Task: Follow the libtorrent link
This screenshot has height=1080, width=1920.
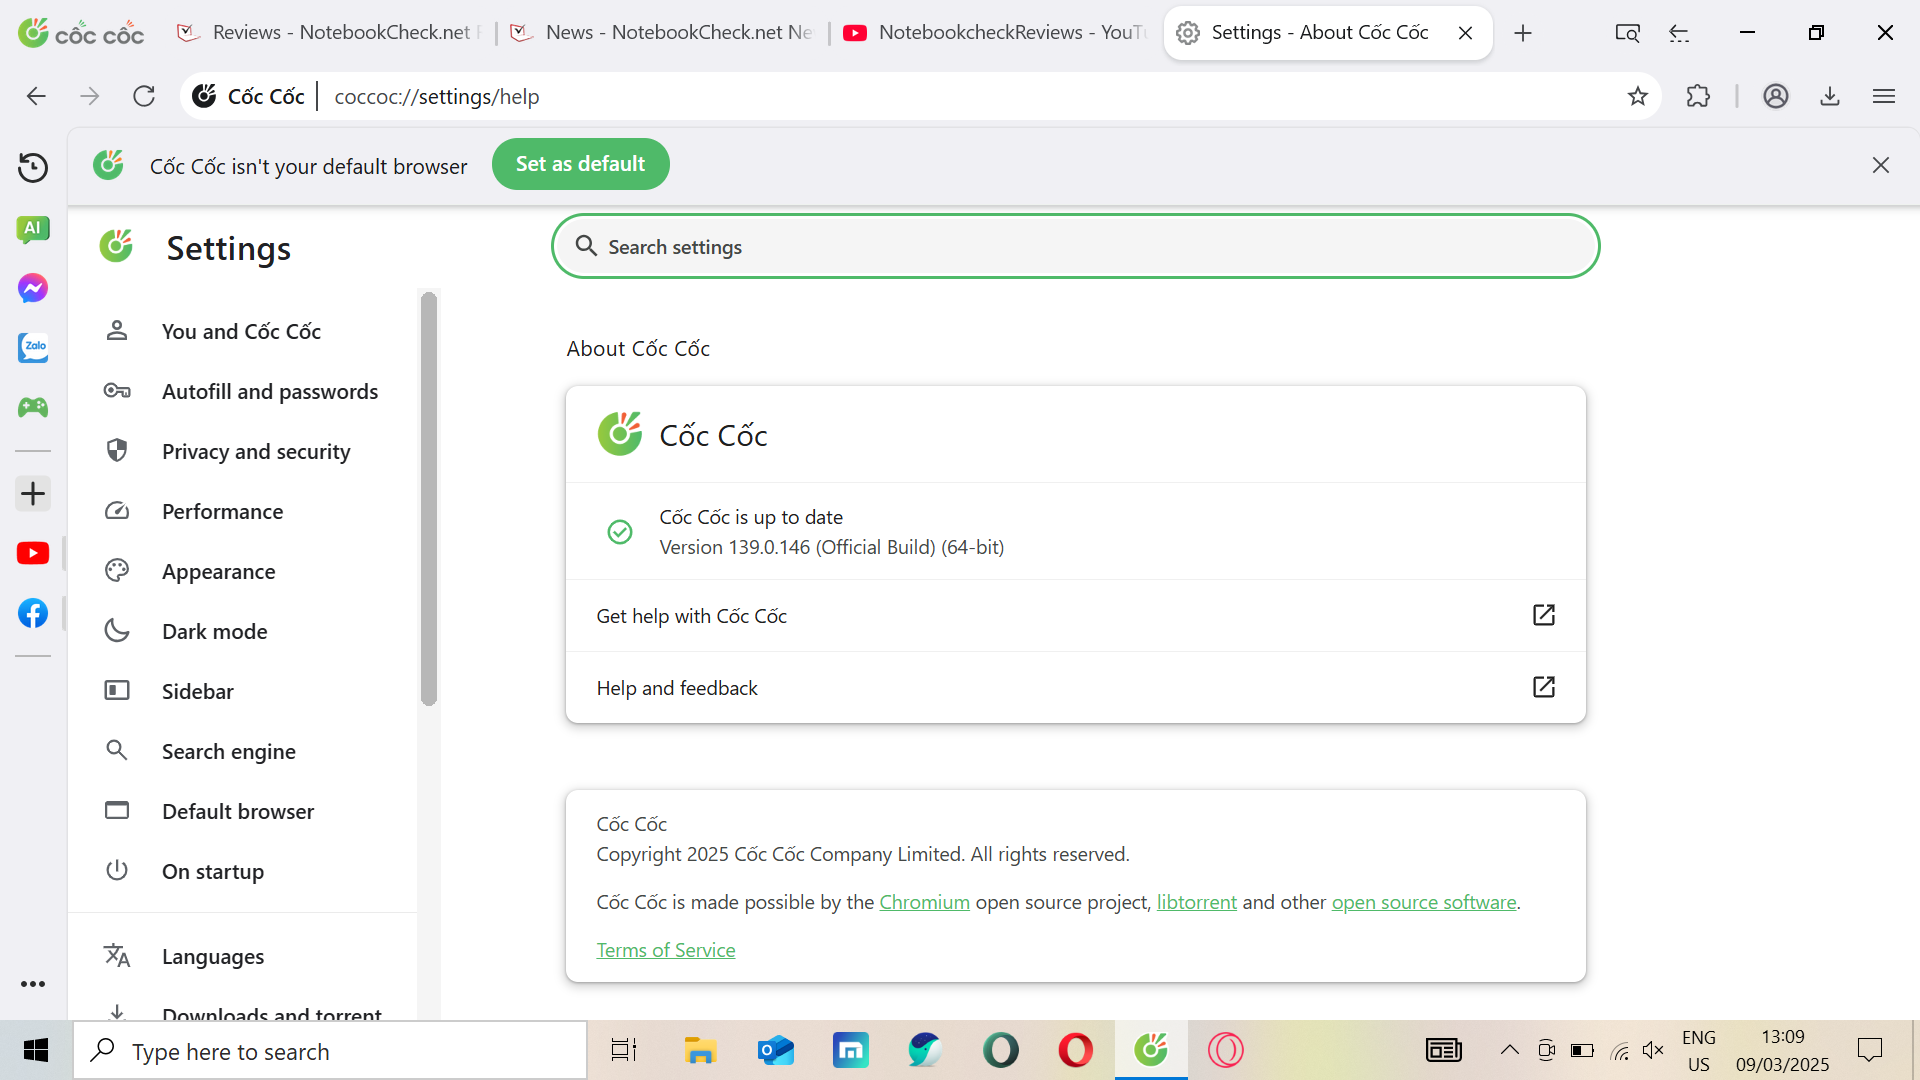Action: click(x=1196, y=902)
